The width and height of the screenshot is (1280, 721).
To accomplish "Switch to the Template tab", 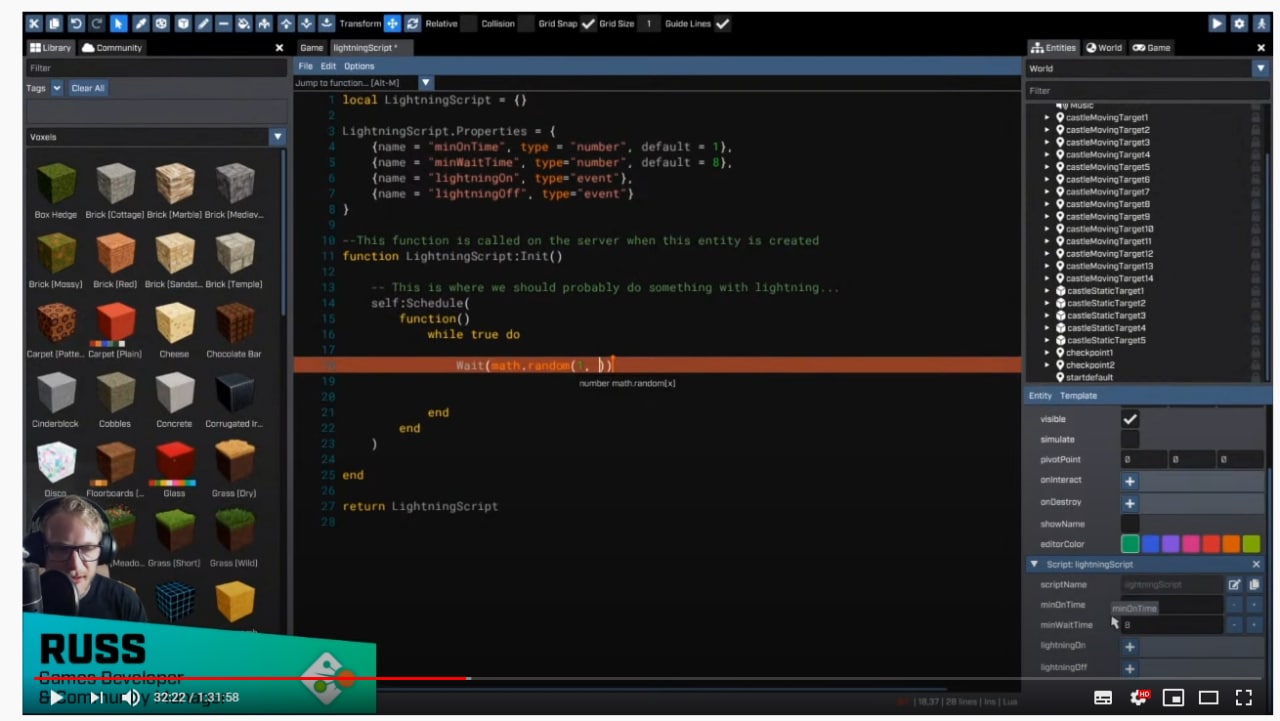I will pos(1079,396).
